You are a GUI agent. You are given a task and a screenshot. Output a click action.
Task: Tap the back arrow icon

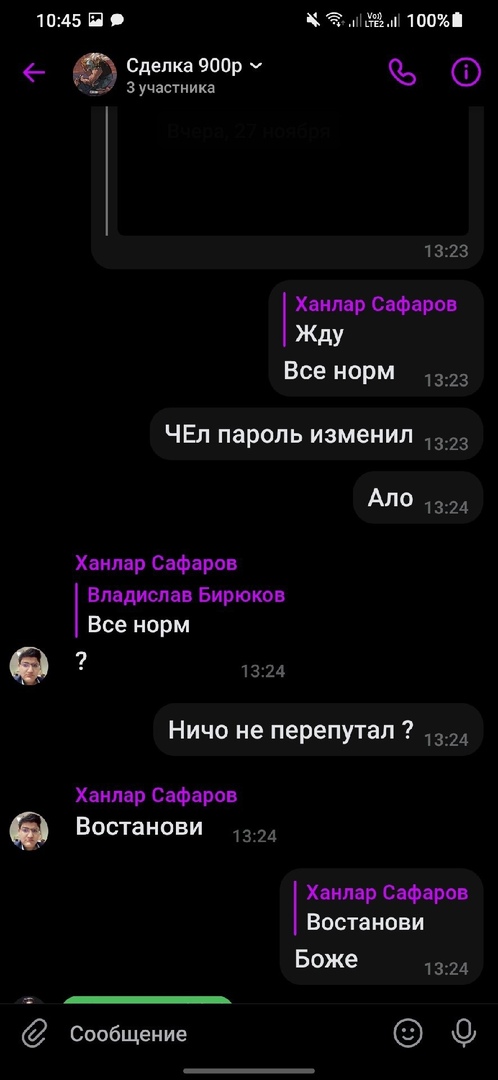click(34, 73)
